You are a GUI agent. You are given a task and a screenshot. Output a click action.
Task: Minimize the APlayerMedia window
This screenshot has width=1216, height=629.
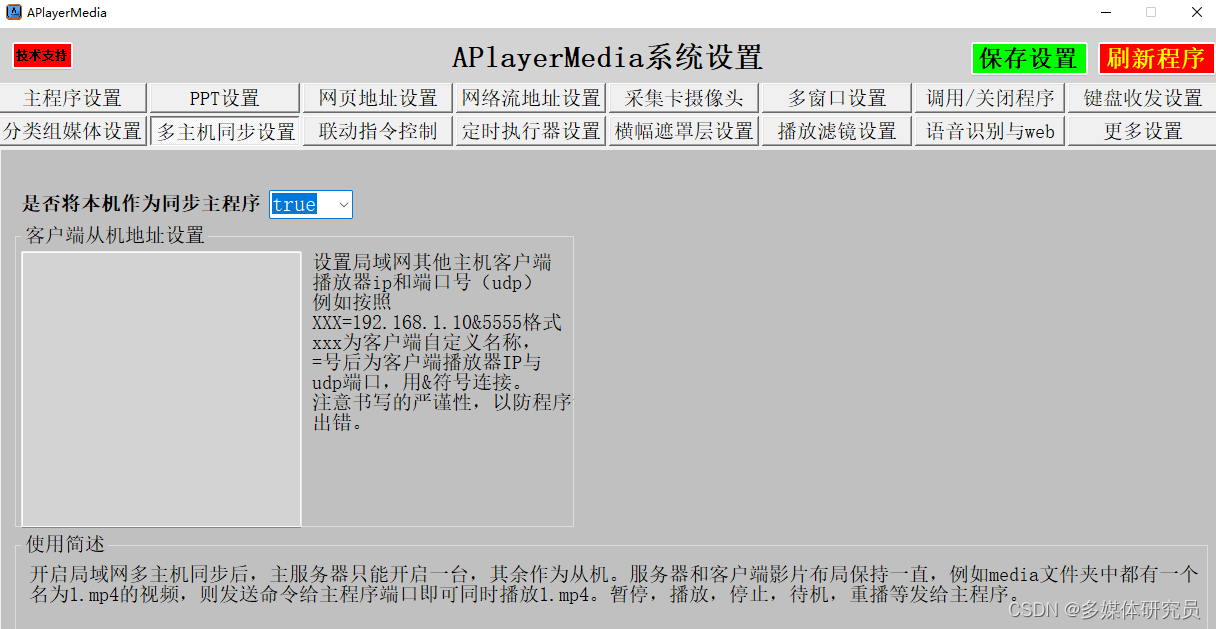(1105, 13)
